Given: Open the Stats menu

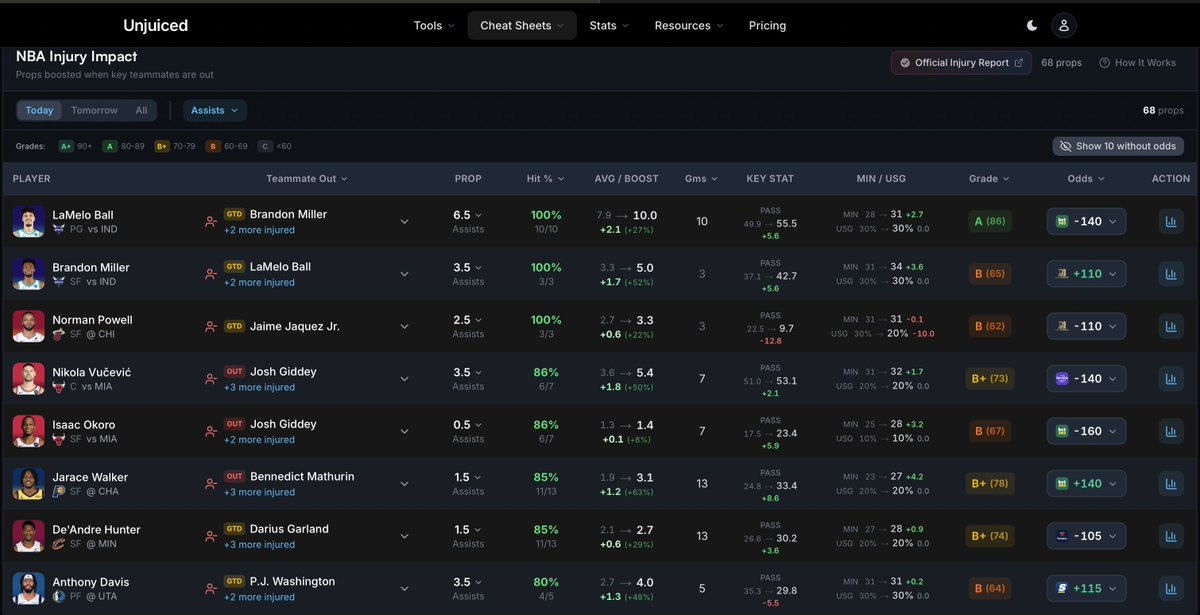Looking at the screenshot, I should coord(609,26).
